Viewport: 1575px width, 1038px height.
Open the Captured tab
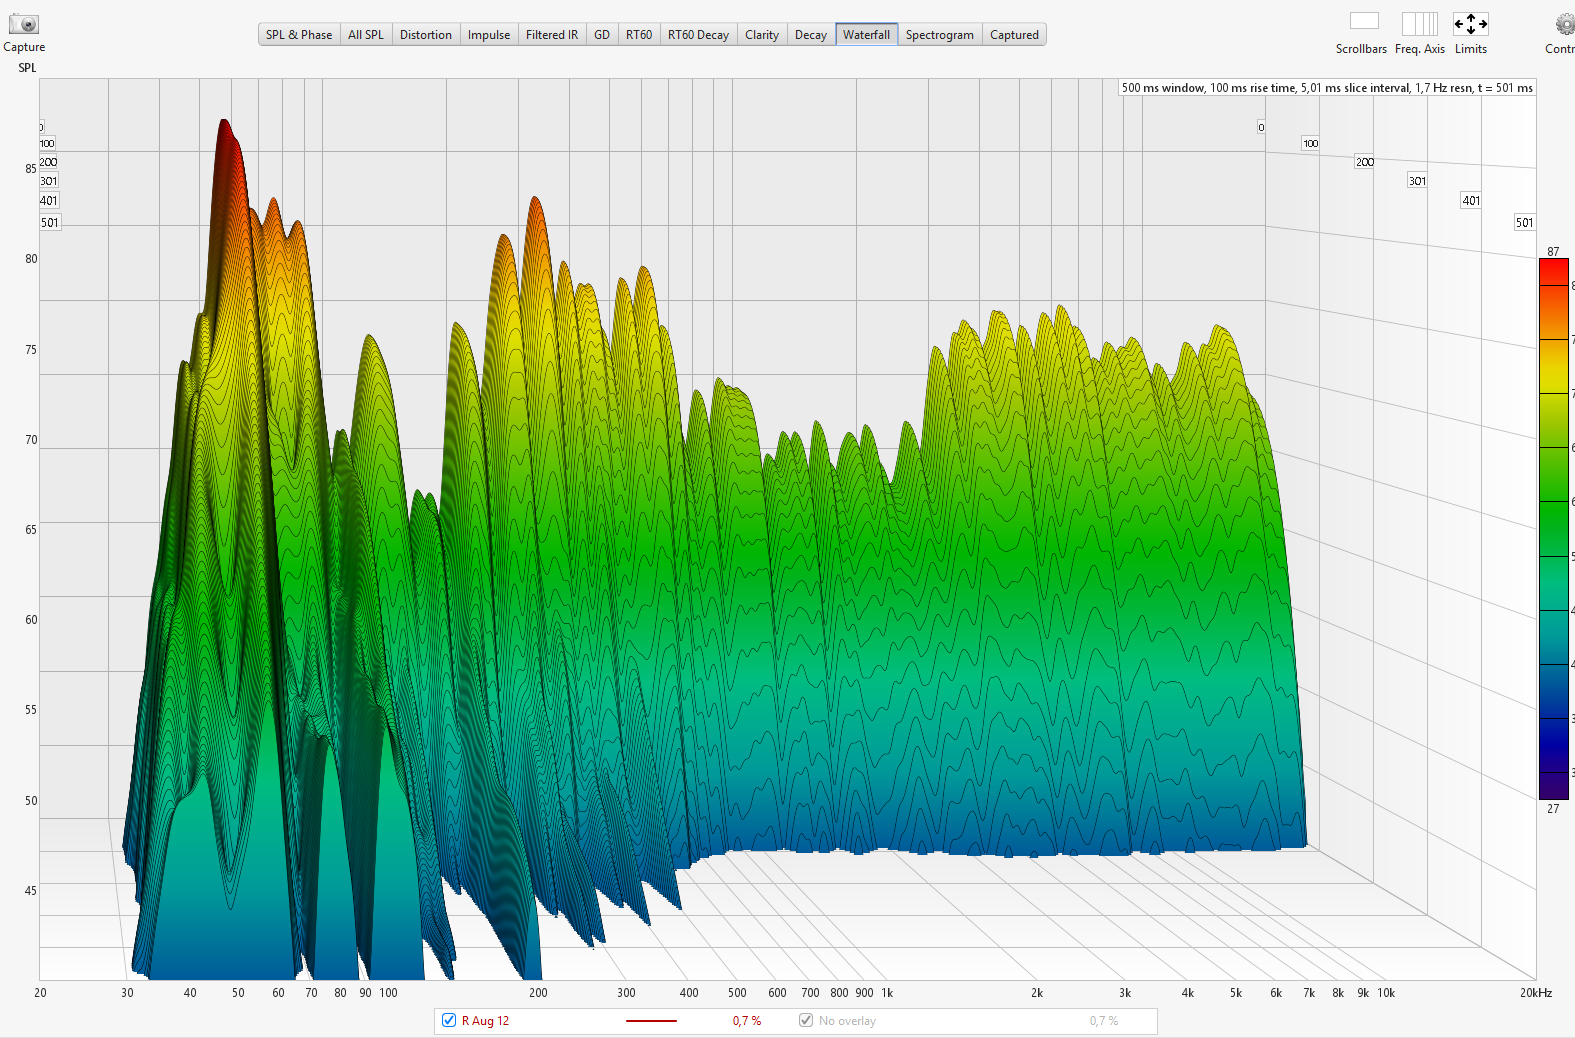(x=1014, y=35)
